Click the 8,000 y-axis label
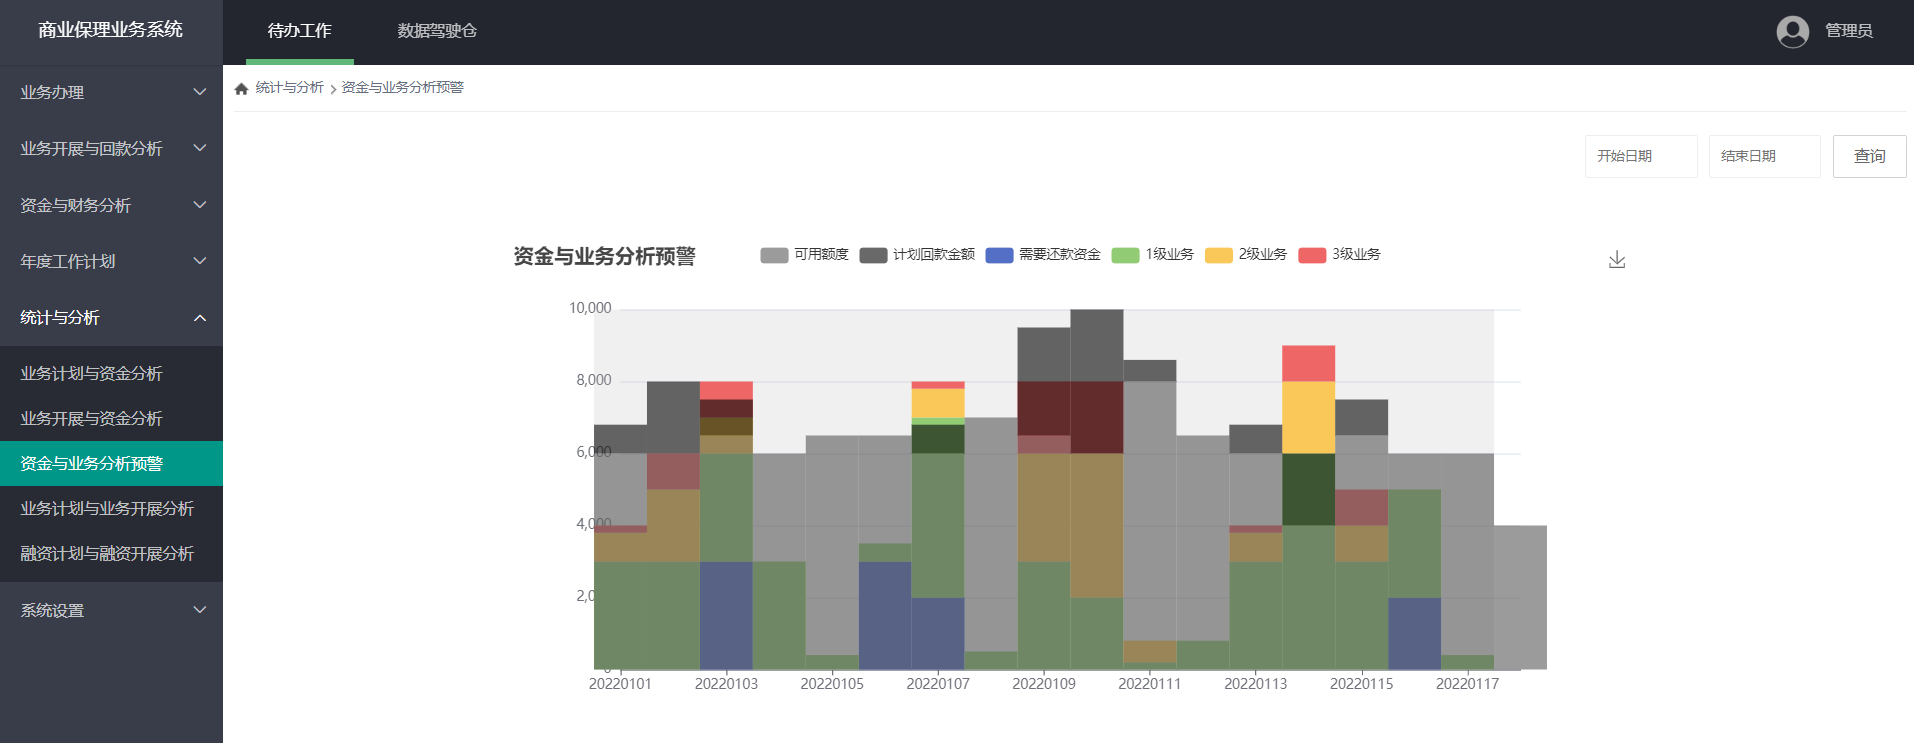Screen dimensions: 1914x743 [x=593, y=380]
